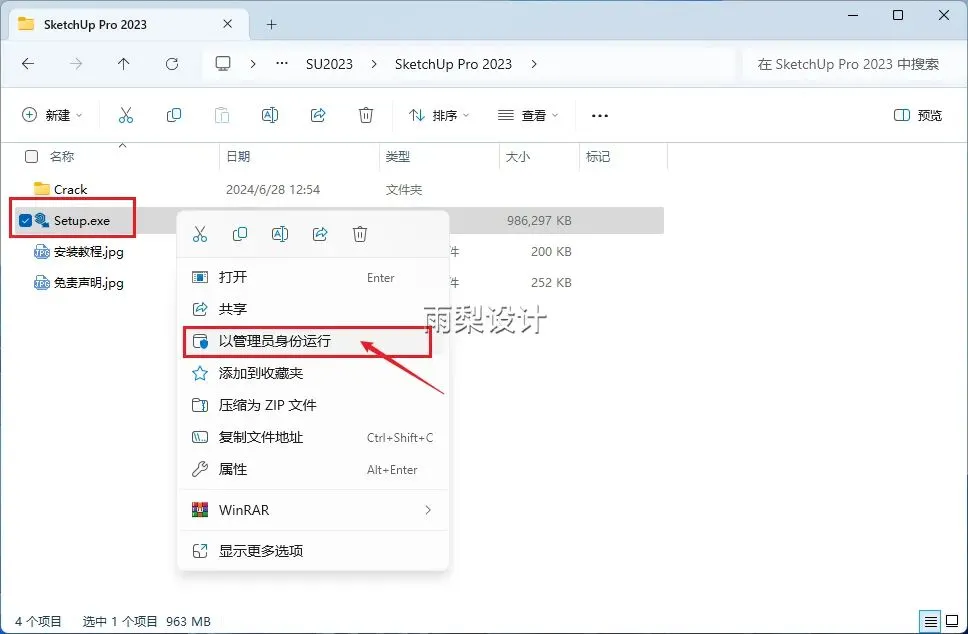968x634 pixels.
Task: Go up one folder level
Action: [x=123, y=64]
